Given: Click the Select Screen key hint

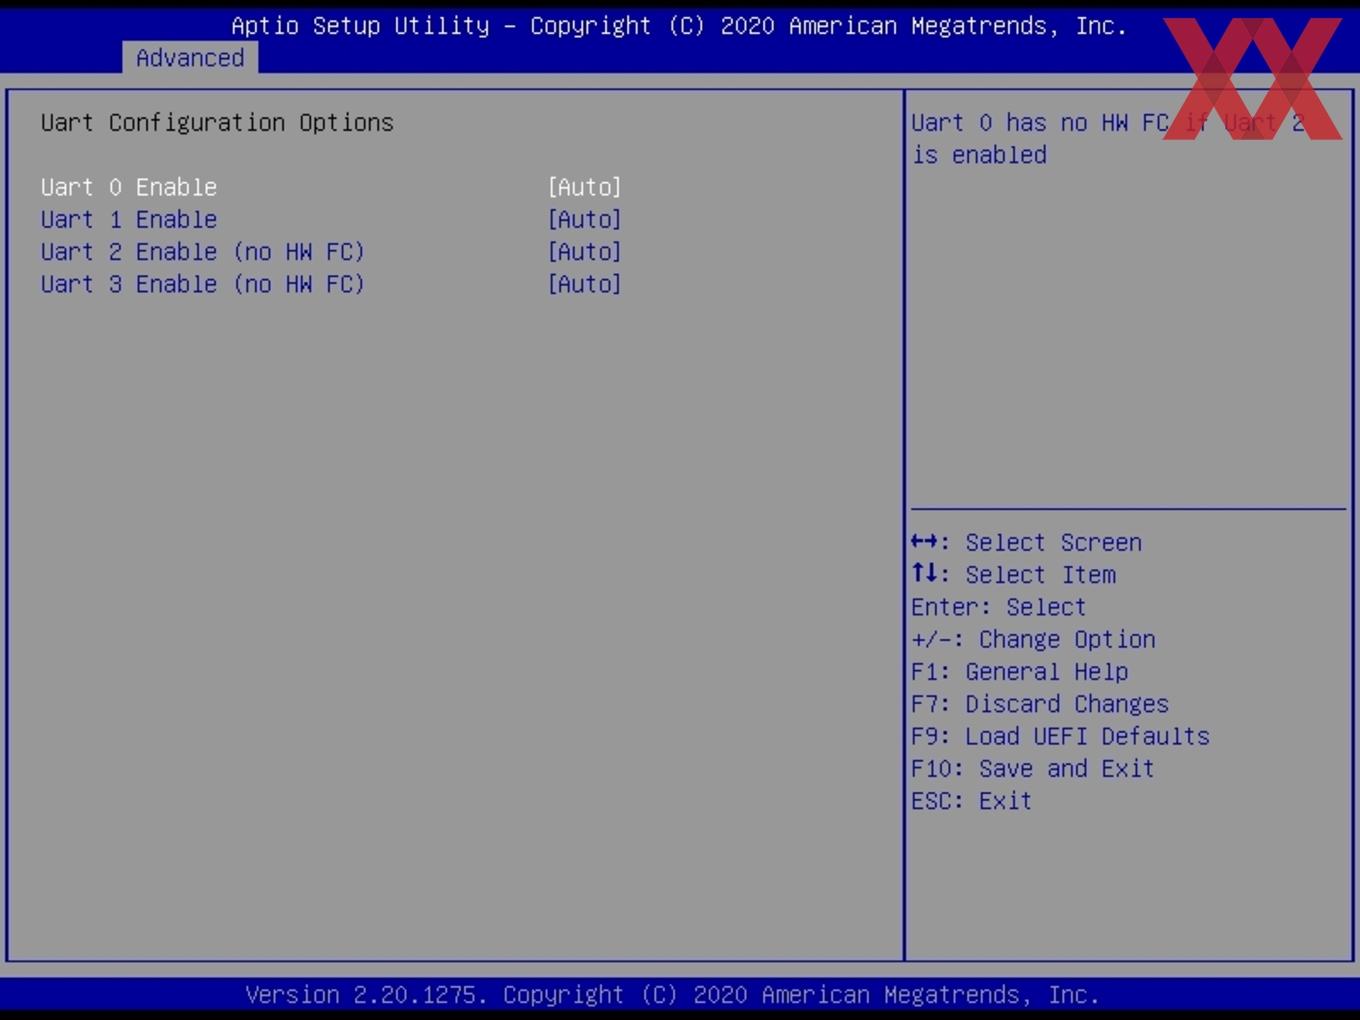Looking at the screenshot, I should 1026,542.
